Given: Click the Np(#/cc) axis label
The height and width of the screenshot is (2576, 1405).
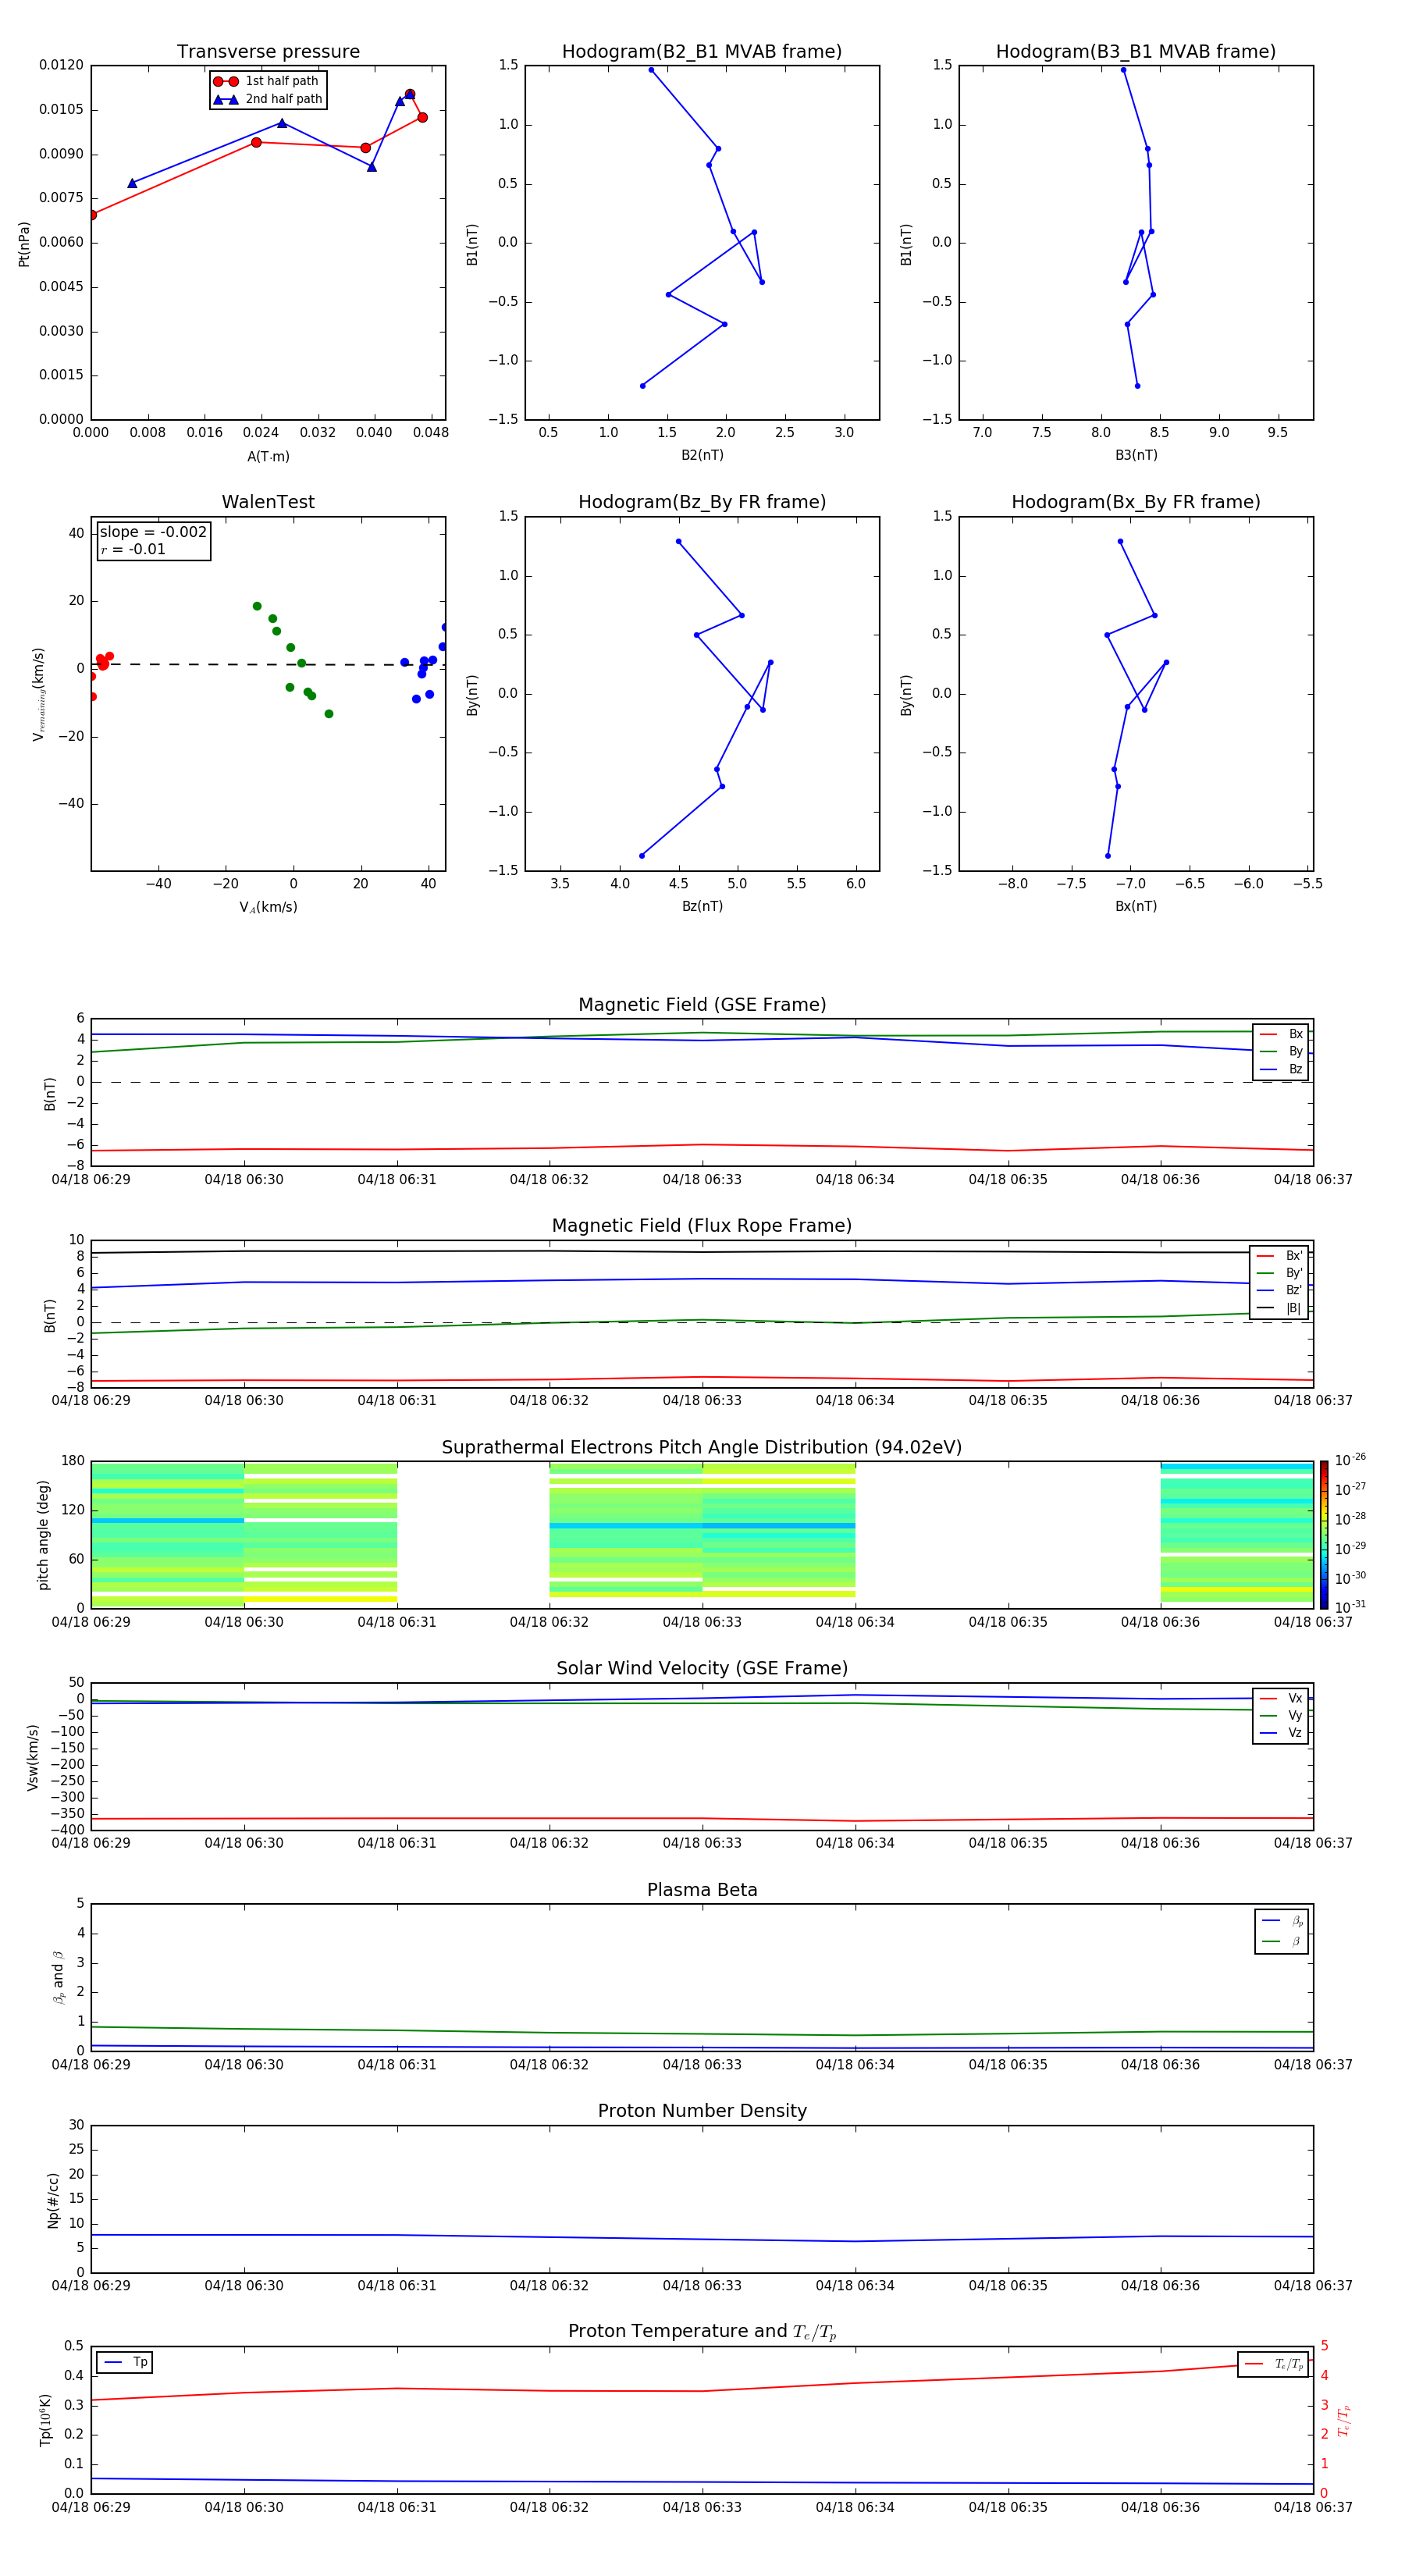Looking at the screenshot, I should tap(53, 2200).
